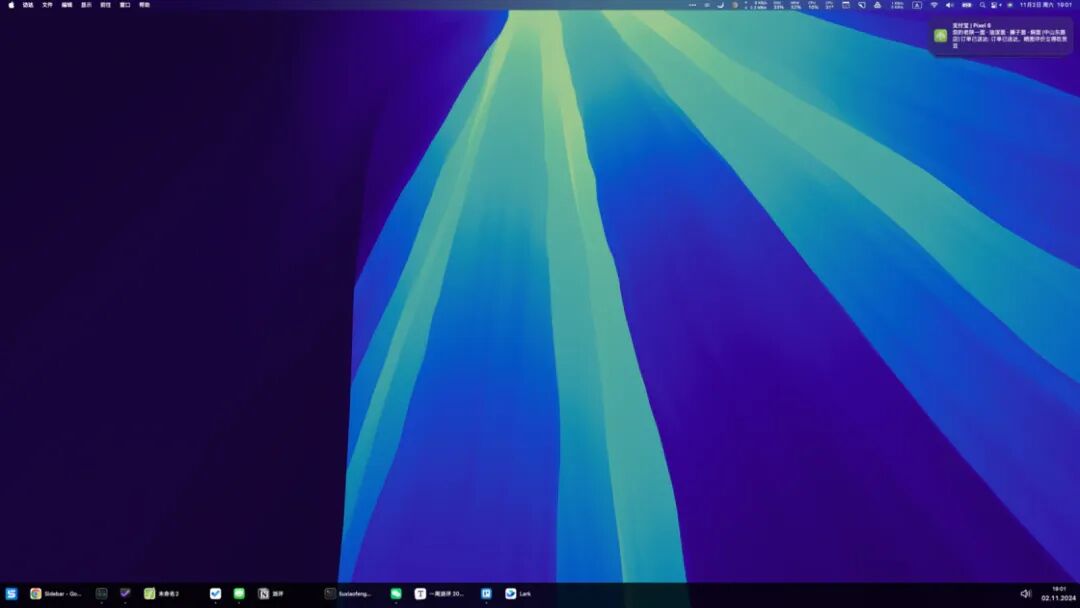Open the 支付宝 notification banner
This screenshot has width=1080, height=608.
point(1002,35)
